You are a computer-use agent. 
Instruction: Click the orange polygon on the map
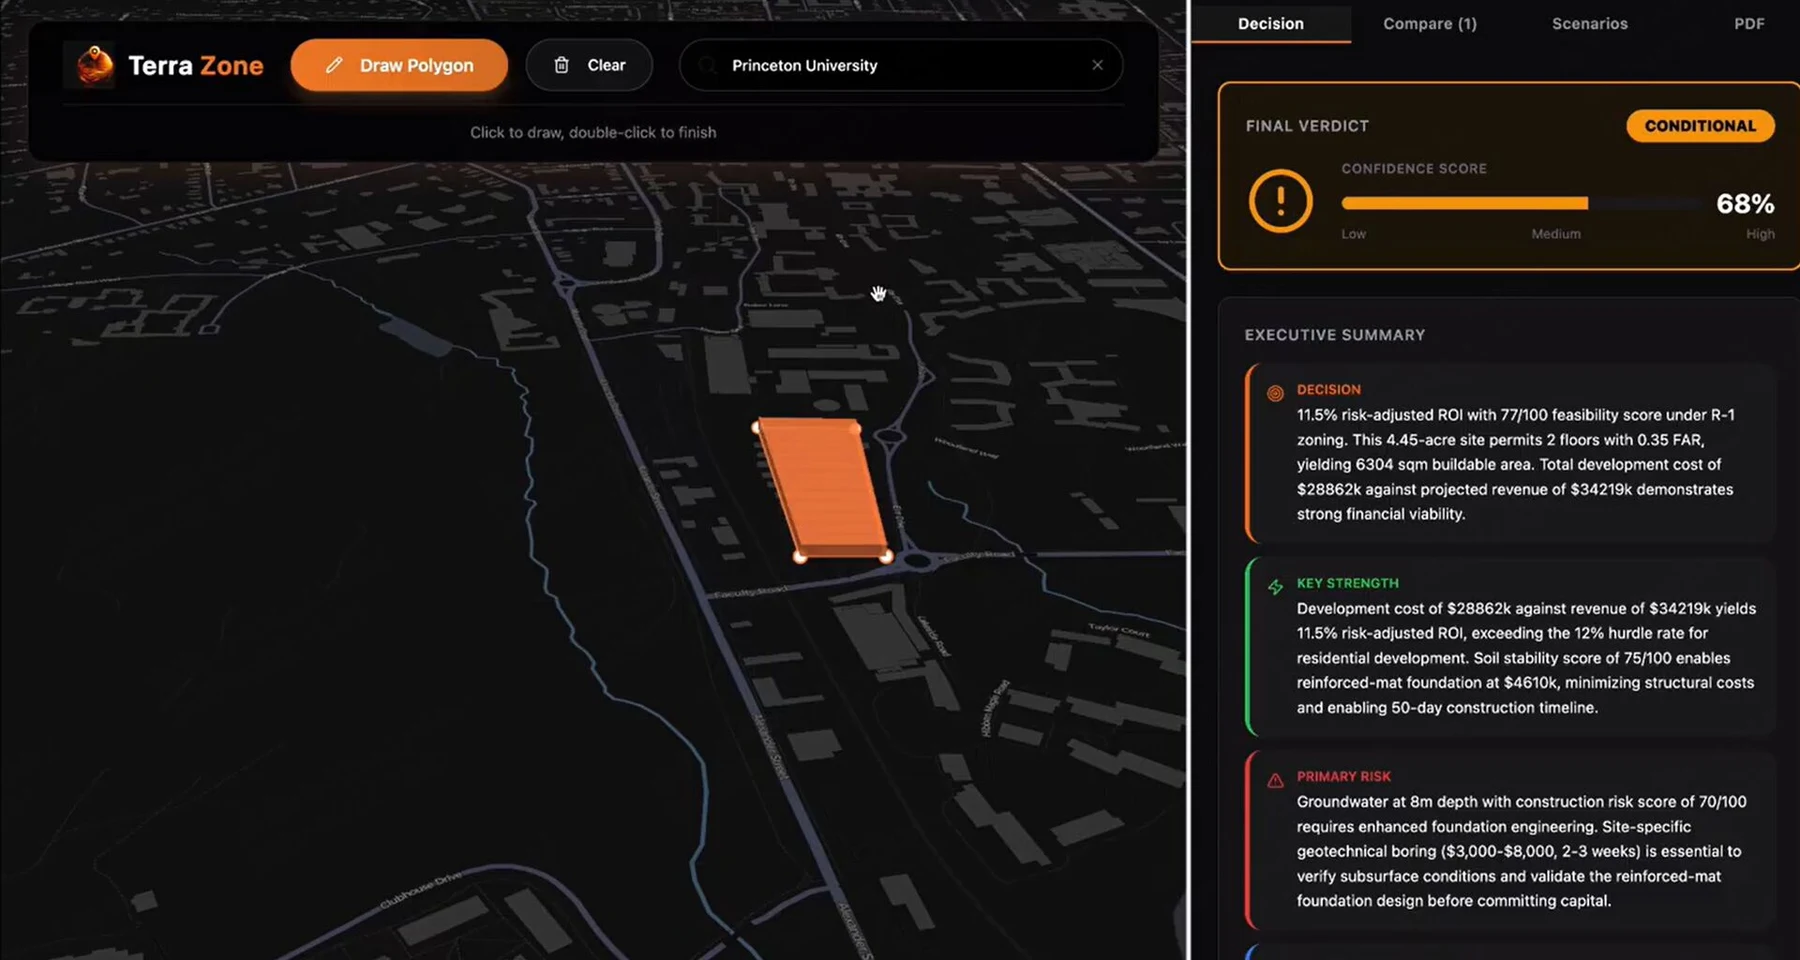(822, 488)
